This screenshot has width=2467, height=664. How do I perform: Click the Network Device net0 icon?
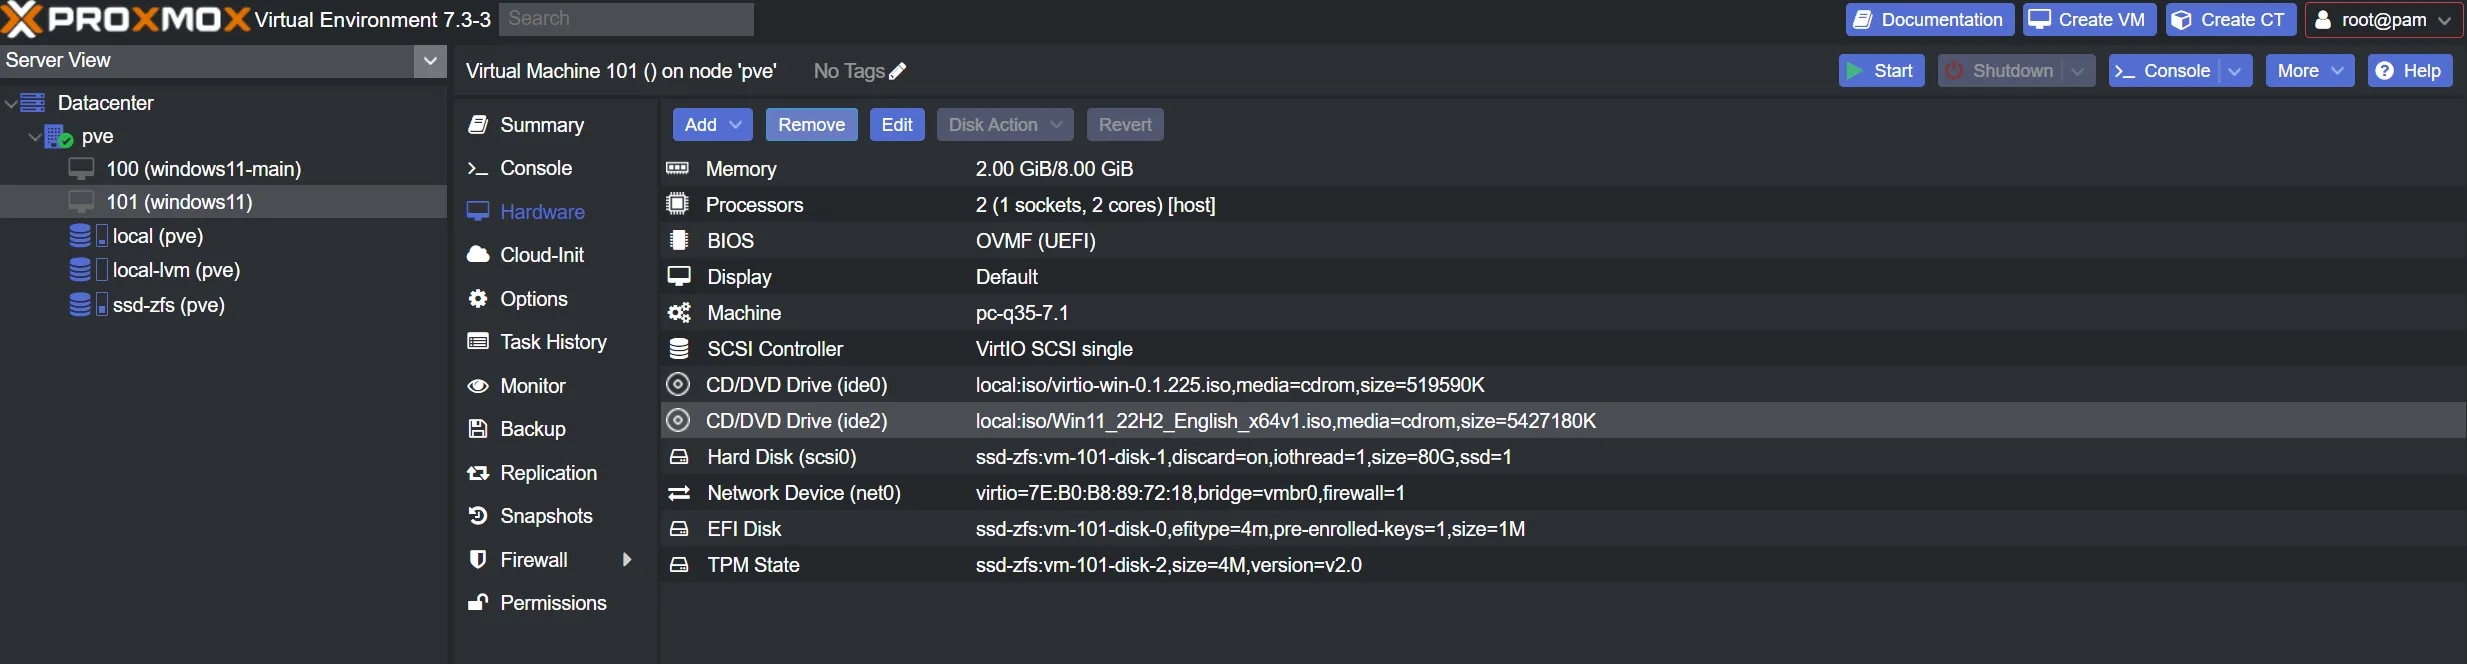click(x=679, y=493)
